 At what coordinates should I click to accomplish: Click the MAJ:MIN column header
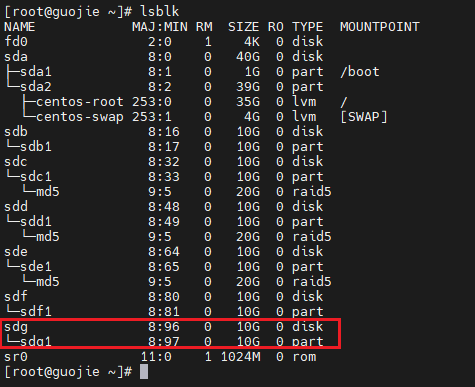(x=160, y=27)
